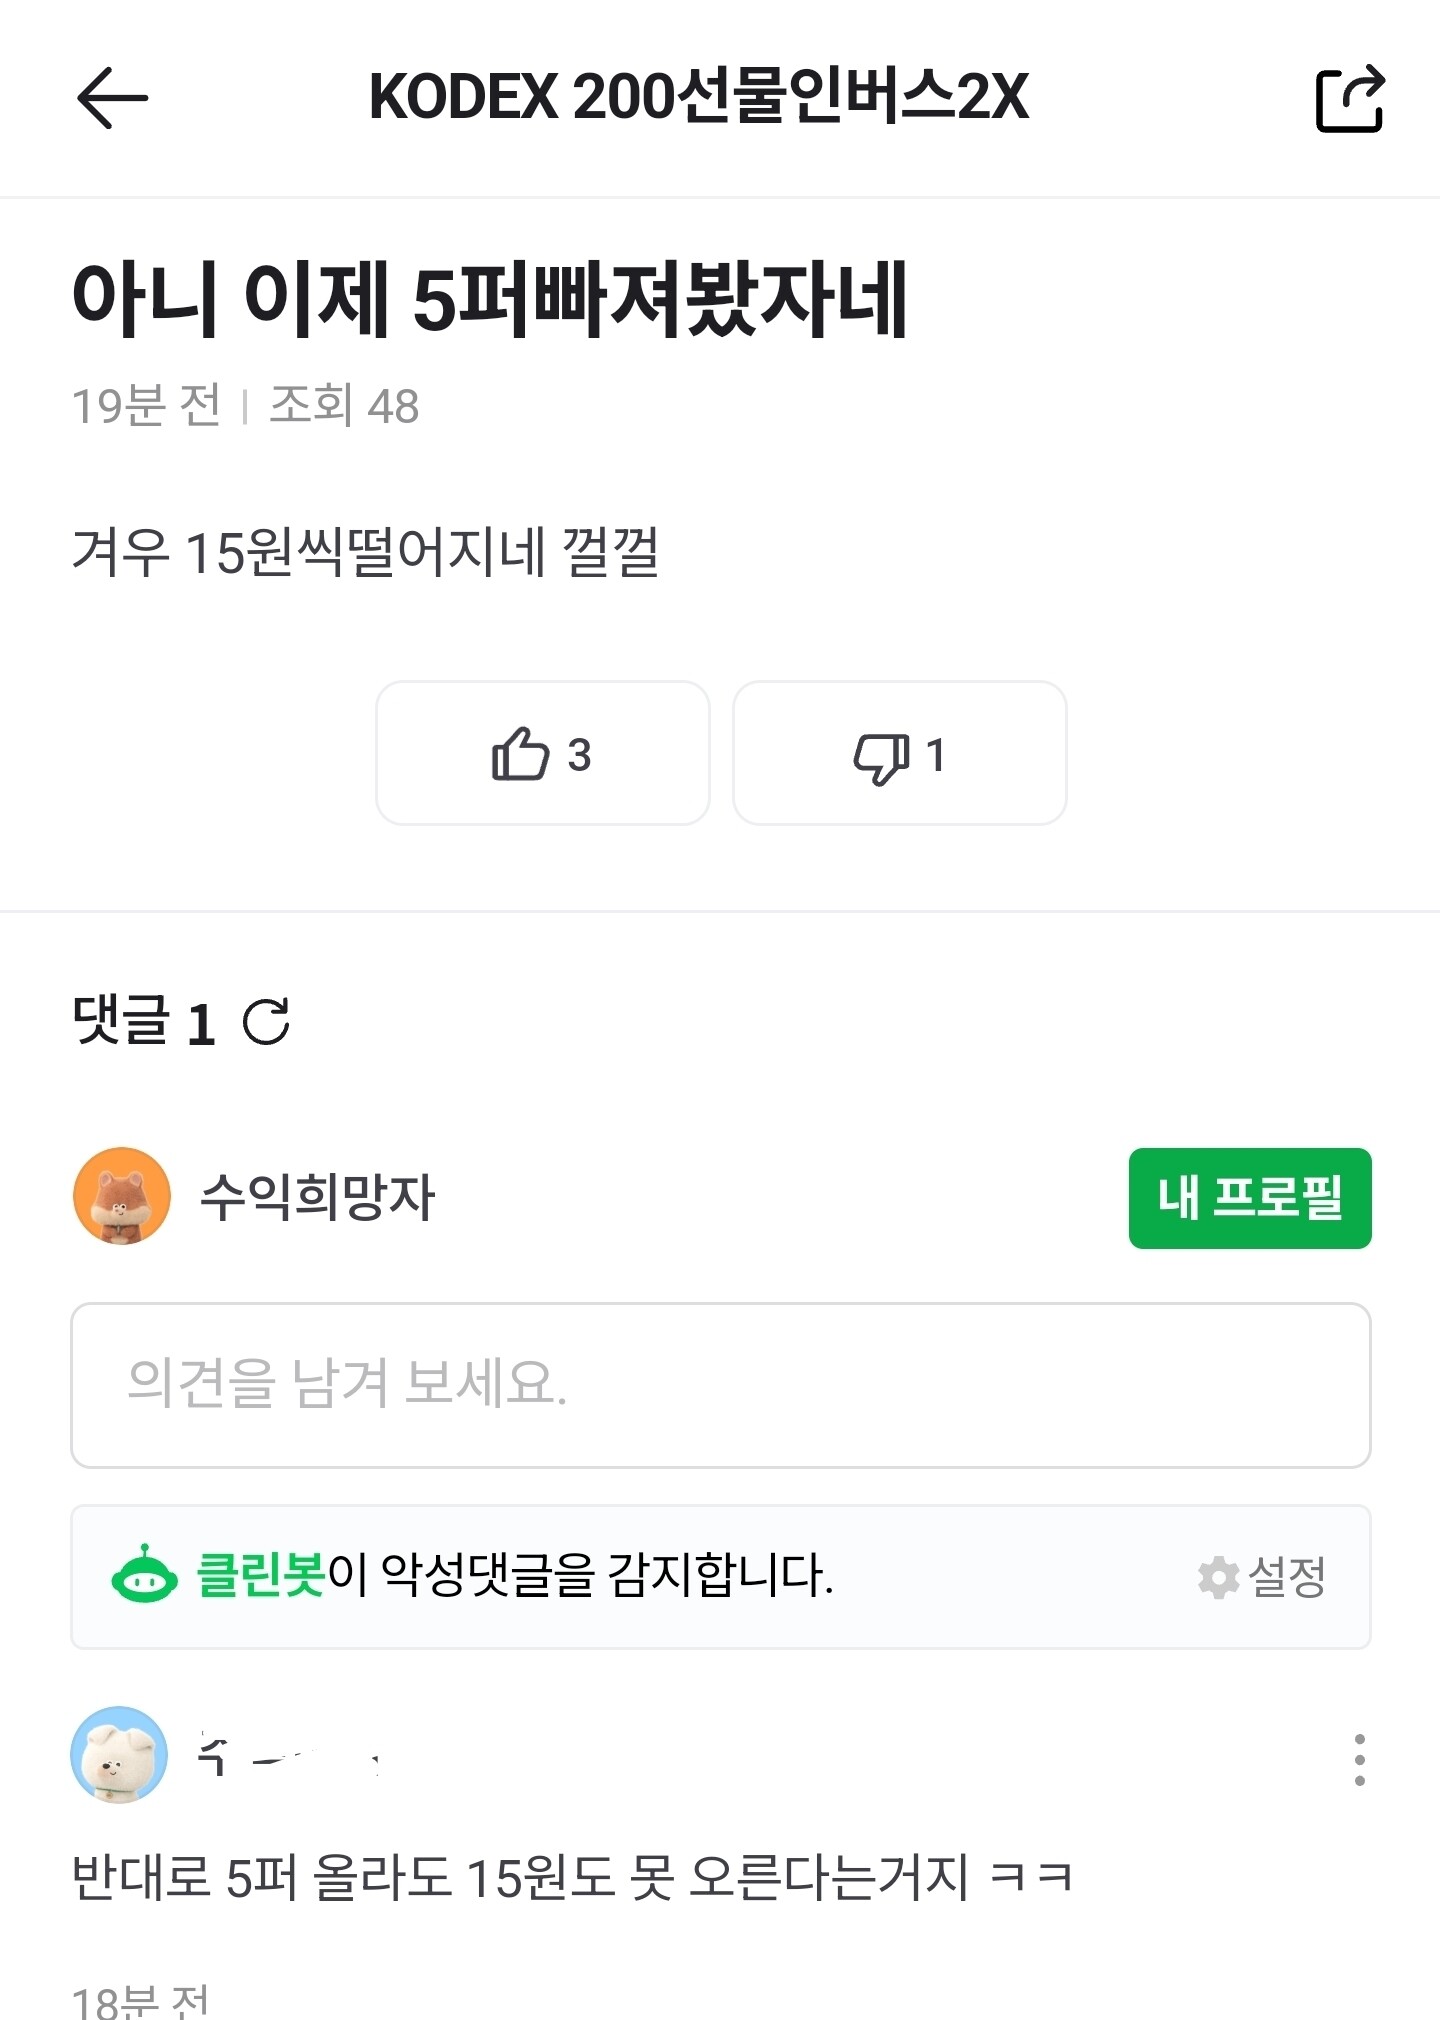Dislike the post with the thumbs-down button
The height and width of the screenshot is (2020, 1440).
[x=899, y=754]
